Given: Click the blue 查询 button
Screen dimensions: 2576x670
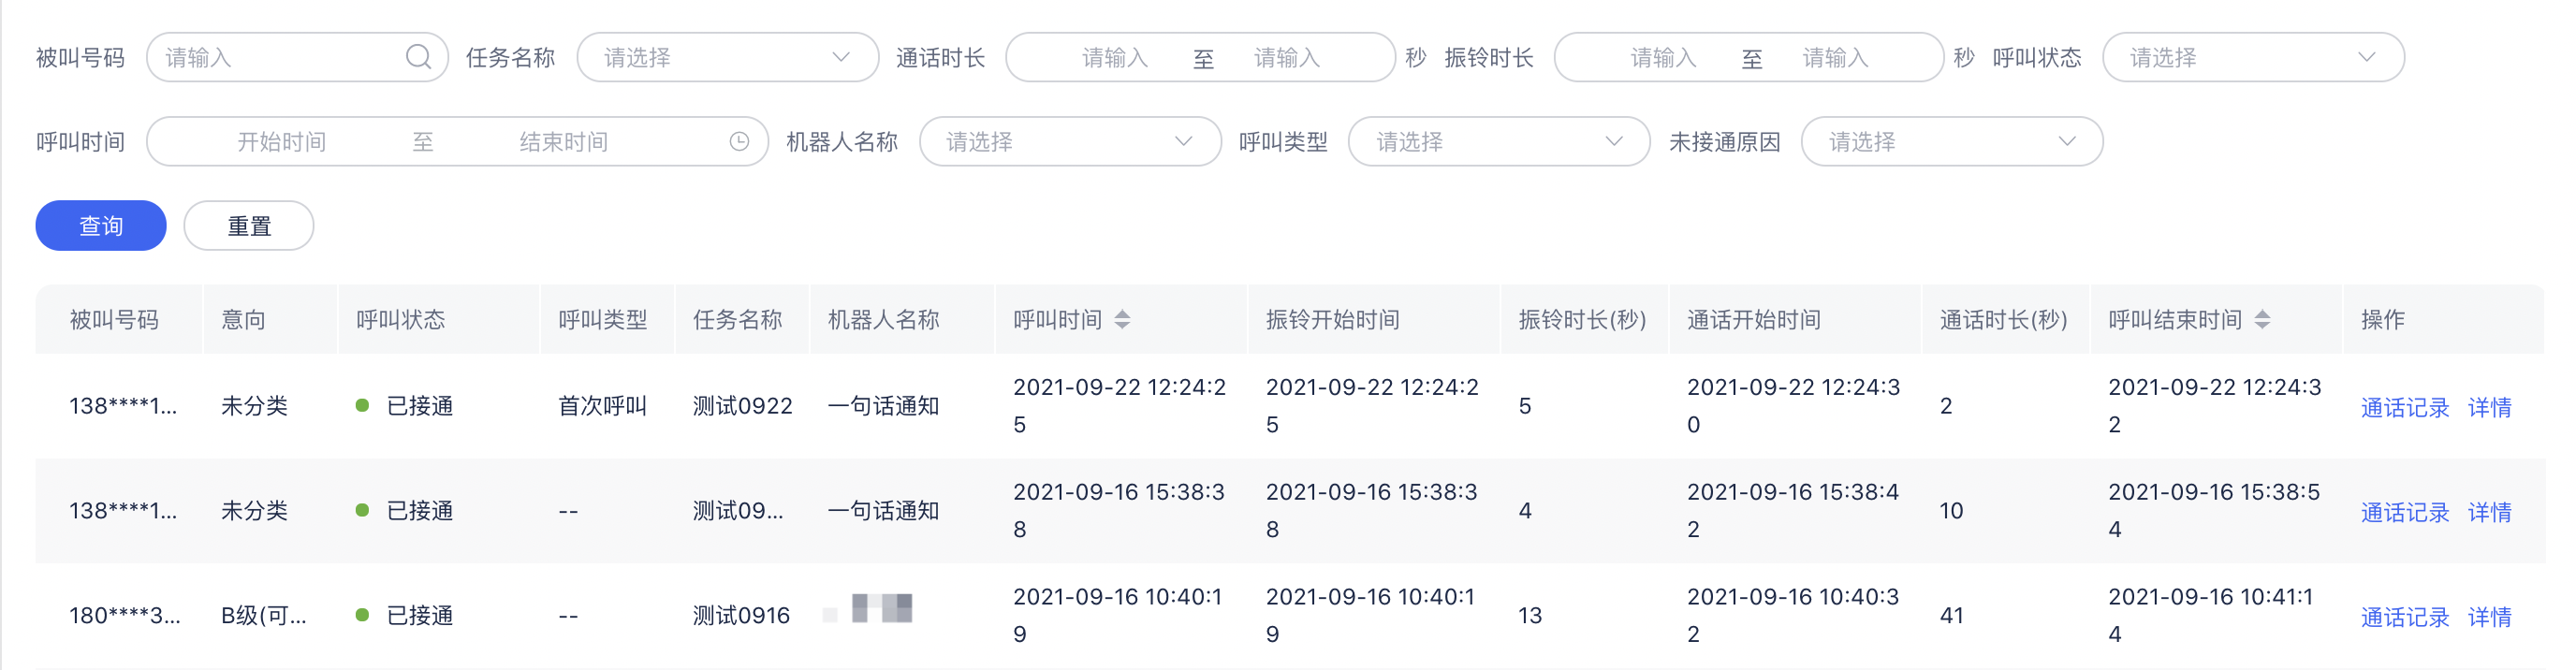Looking at the screenshot, I should (101, 226).
